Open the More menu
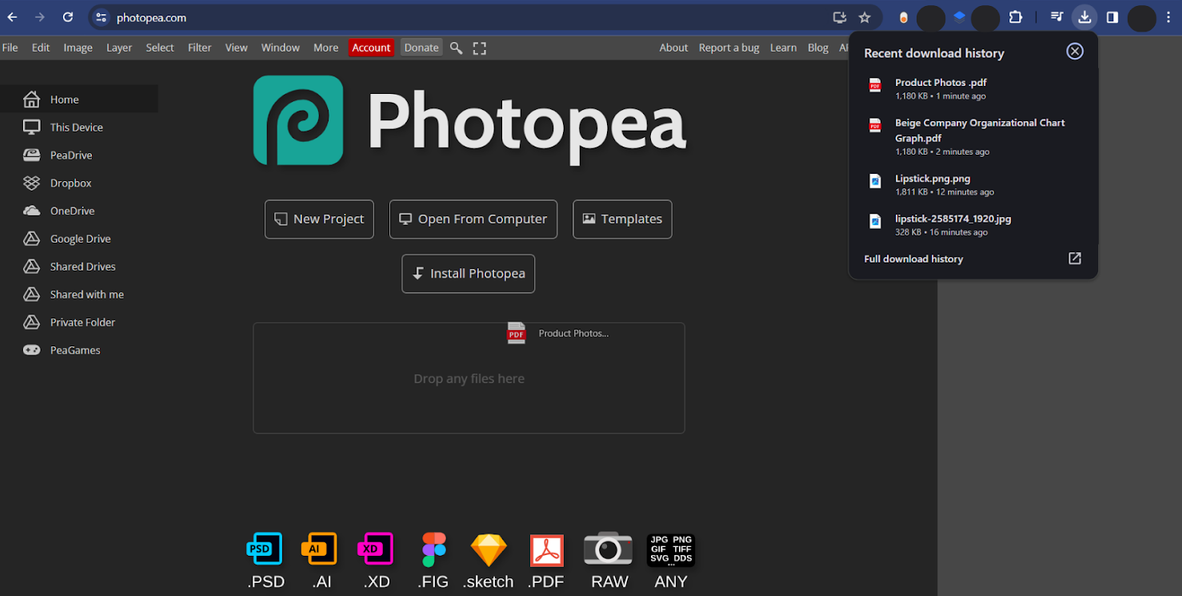Image resolution: width=1182 pixels, height=596 pixels. (x=326, y=47)
